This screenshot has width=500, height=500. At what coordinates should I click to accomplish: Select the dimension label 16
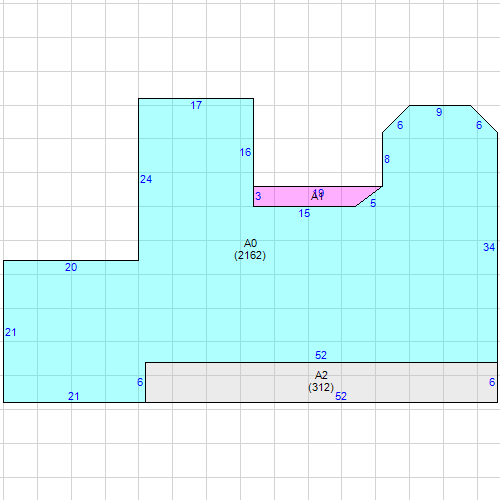pyautogui.click(x=245, y=152)
